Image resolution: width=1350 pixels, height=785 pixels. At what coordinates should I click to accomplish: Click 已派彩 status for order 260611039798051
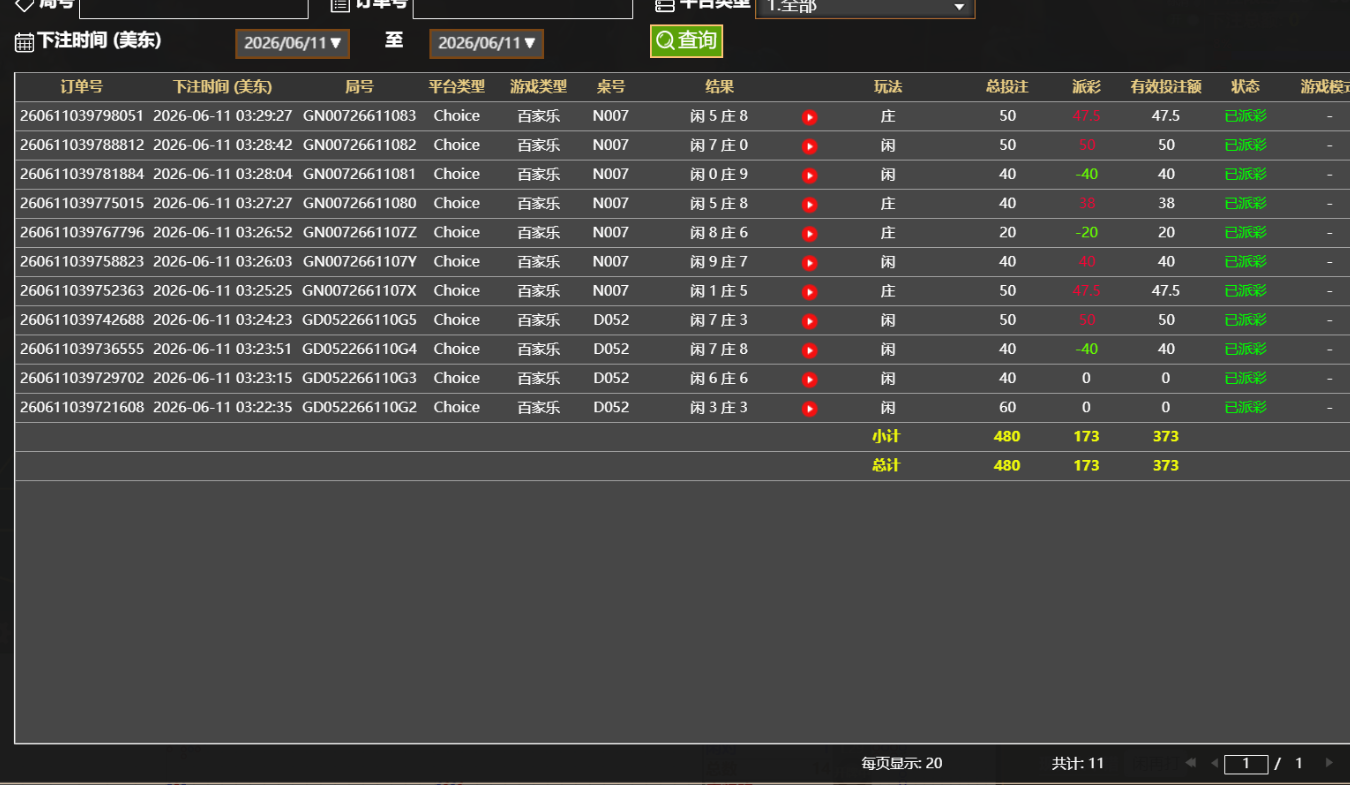(x=1245, y=116)
